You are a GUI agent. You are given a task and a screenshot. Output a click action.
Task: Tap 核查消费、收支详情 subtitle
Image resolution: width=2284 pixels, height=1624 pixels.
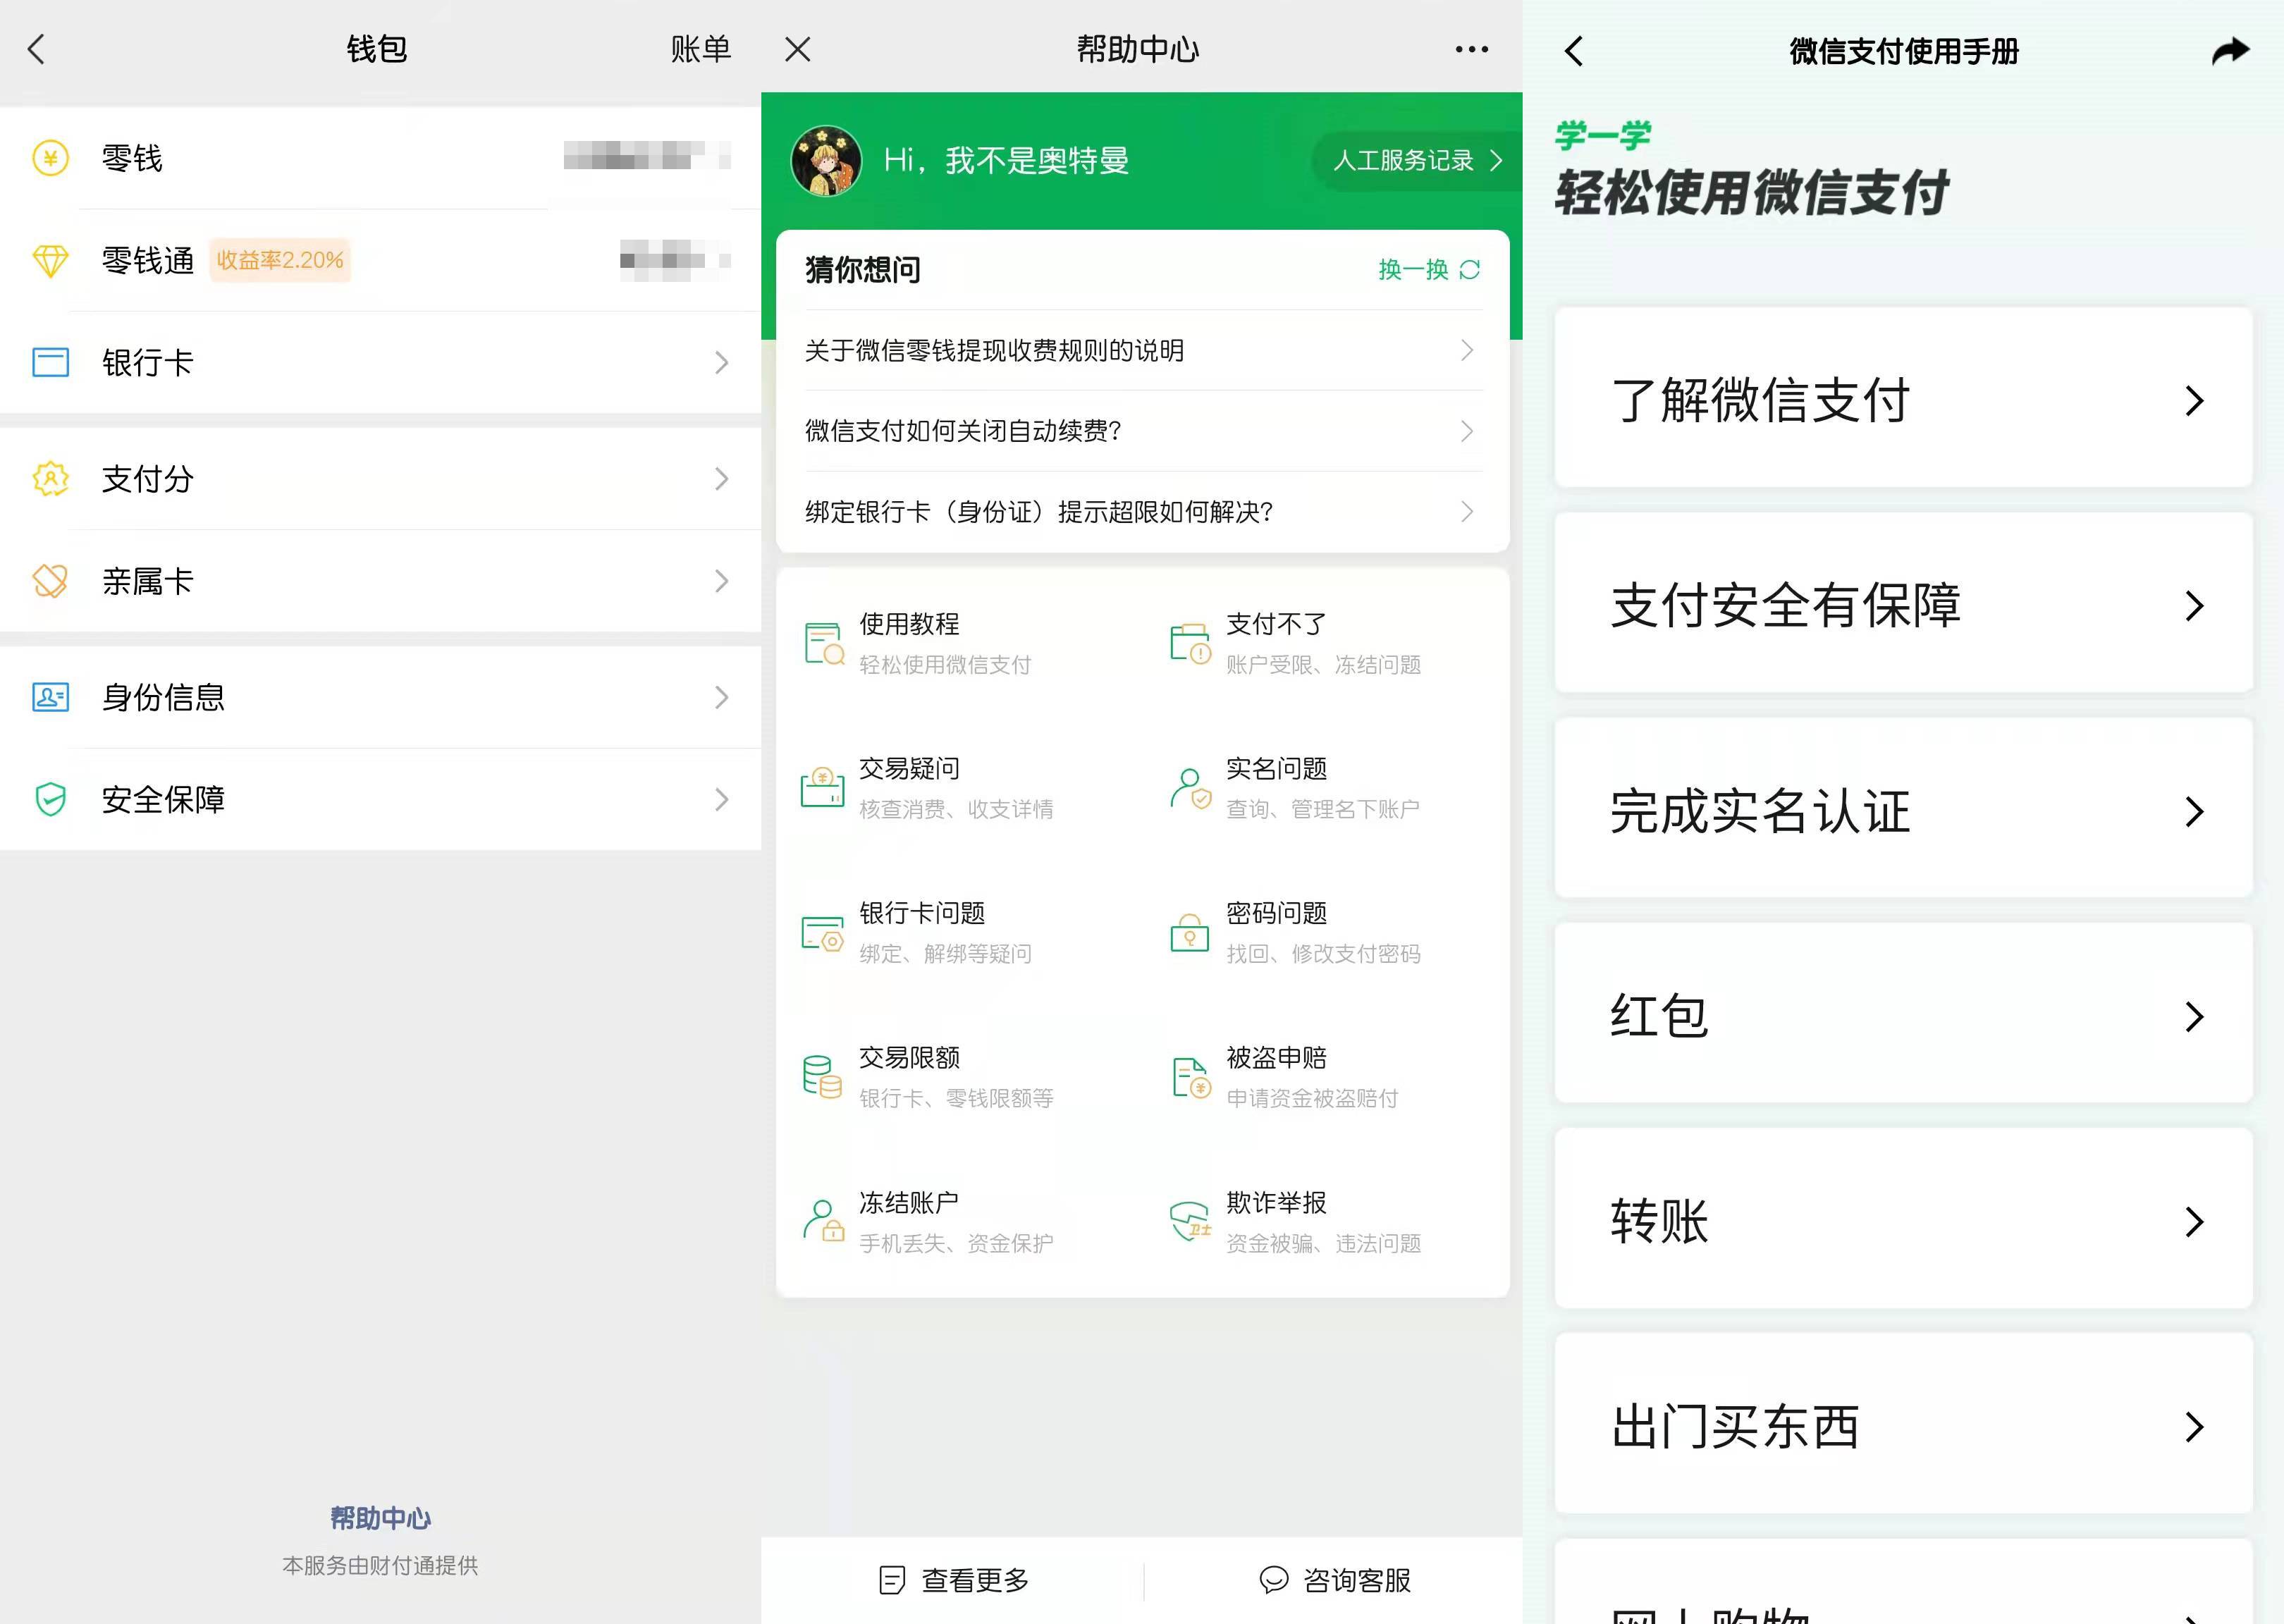956,809
